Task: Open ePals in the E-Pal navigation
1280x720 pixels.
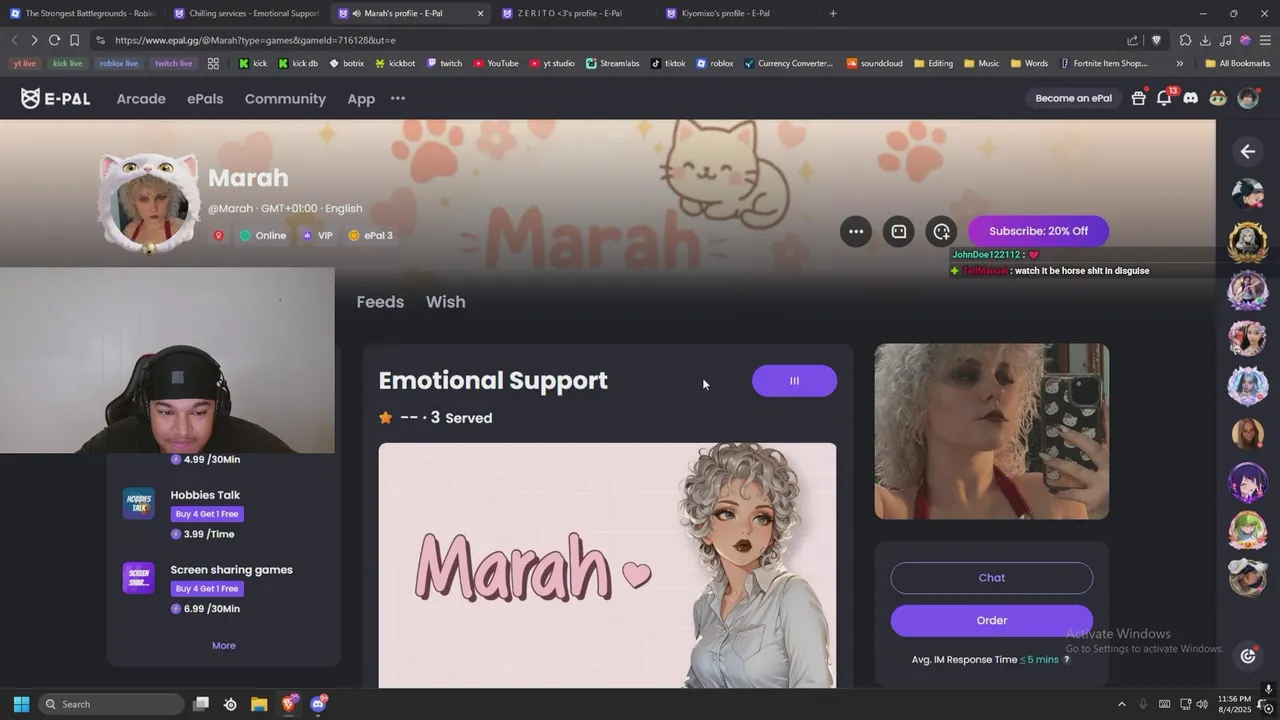Action: [205, 98]
